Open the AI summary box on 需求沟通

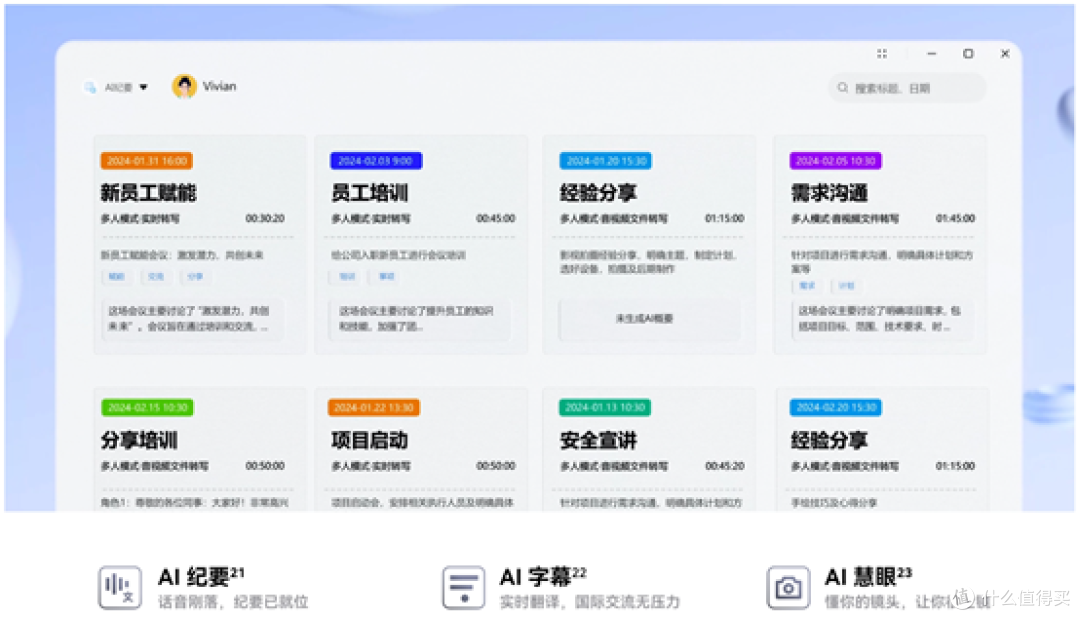coord(882,319)
